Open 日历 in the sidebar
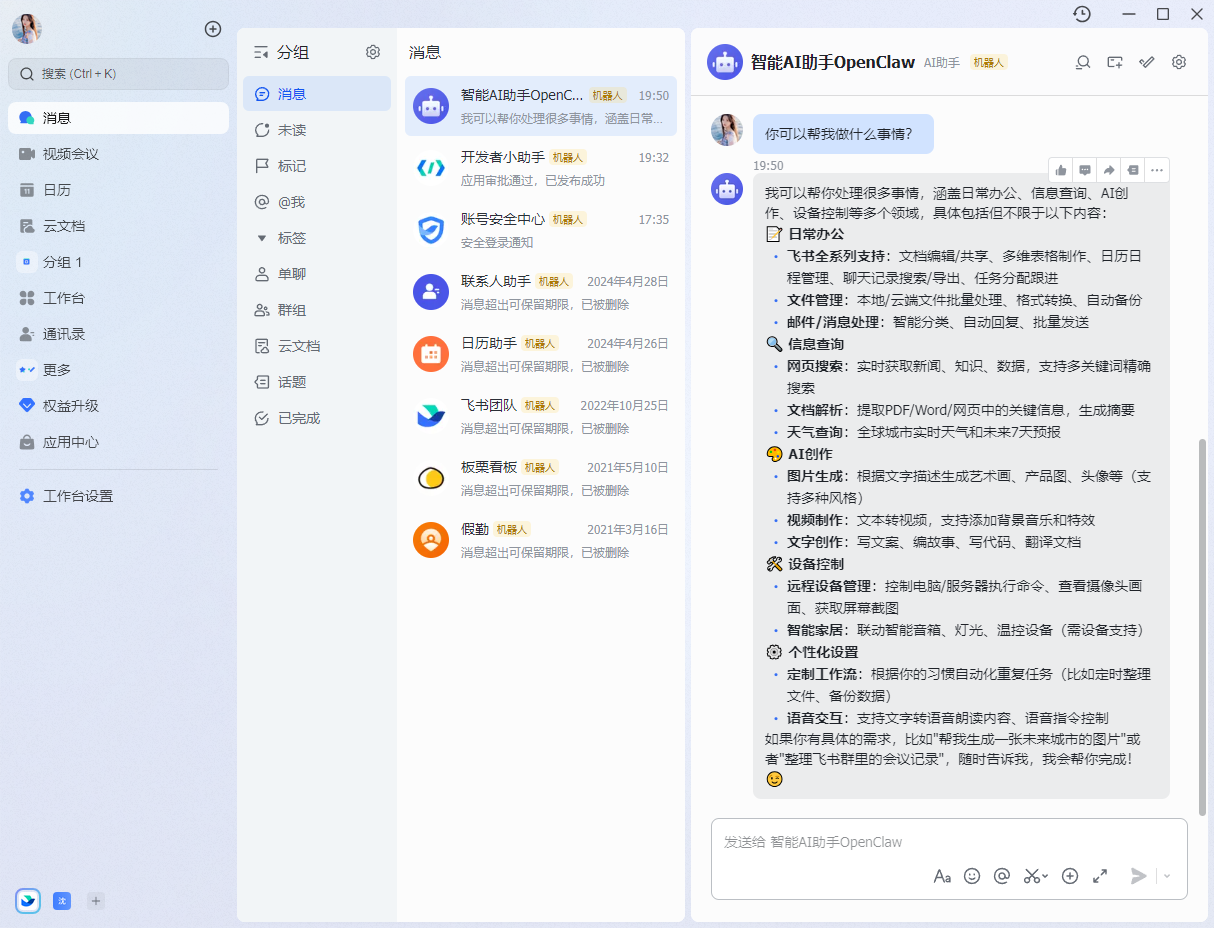Screen dimensions: 1214x928 pyautogui.click(x=118, y=190)
